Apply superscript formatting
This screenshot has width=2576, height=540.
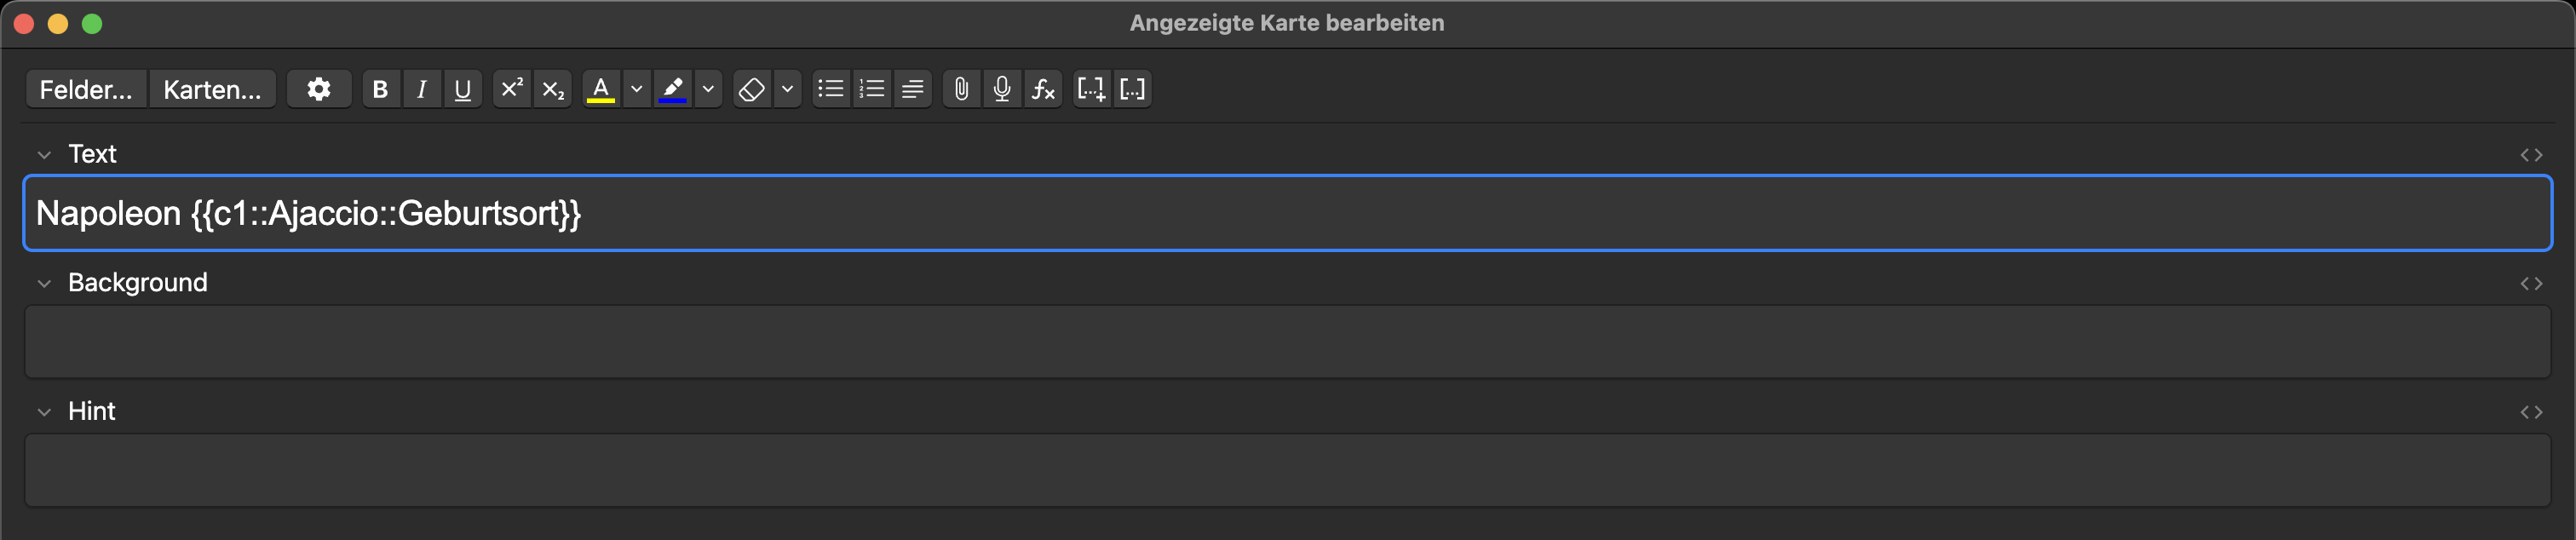pyautogui.click(x=512, y=89)
